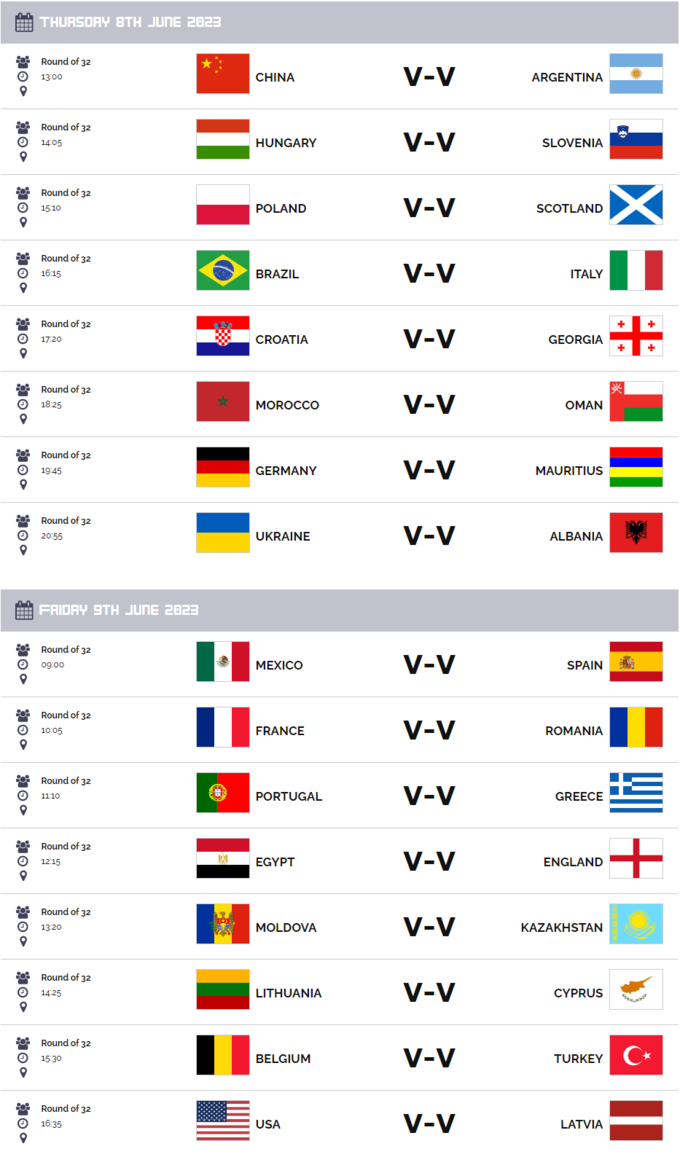Click the China flag icon
680x1157 pixels.
pyautogui.click(x=222, y=74)
